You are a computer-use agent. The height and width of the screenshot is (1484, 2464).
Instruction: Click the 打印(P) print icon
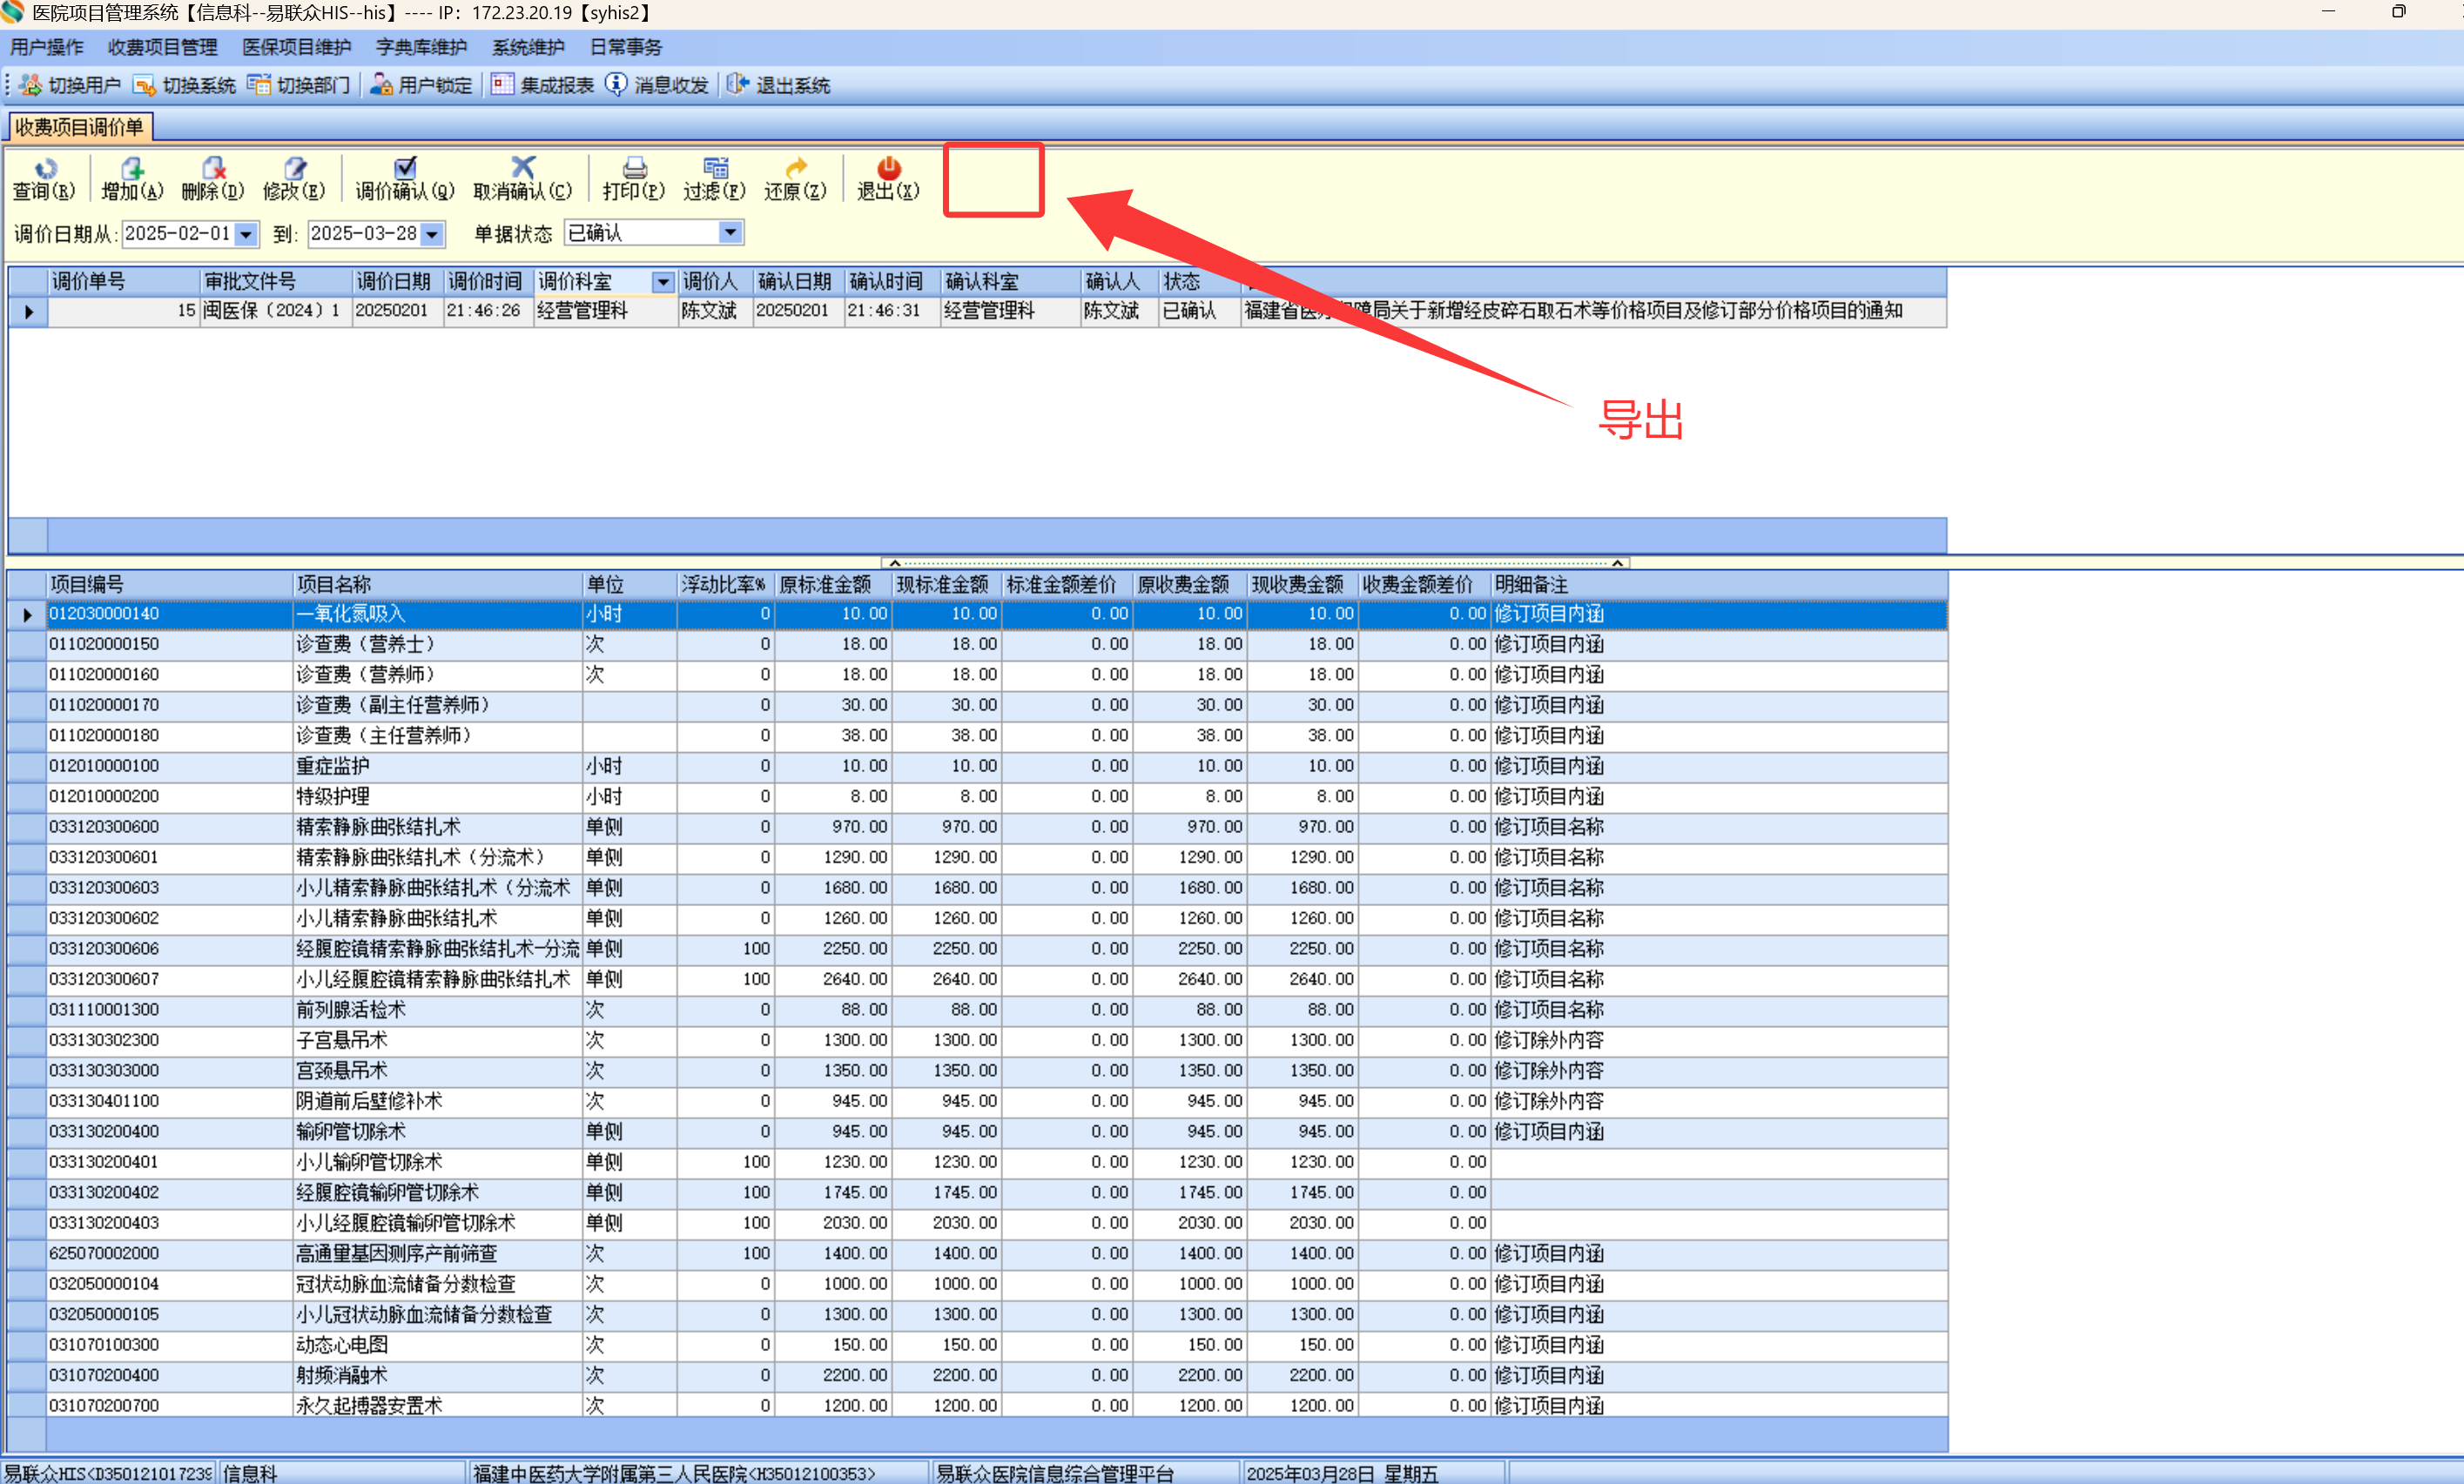[634, 168]
